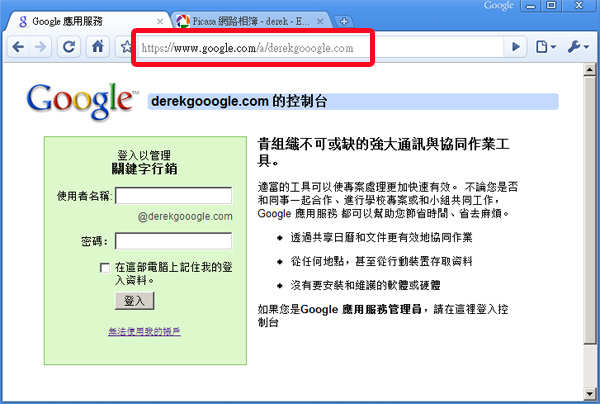Switch to the Picasa 網路相簿 tab

click(x=251, y=21)
